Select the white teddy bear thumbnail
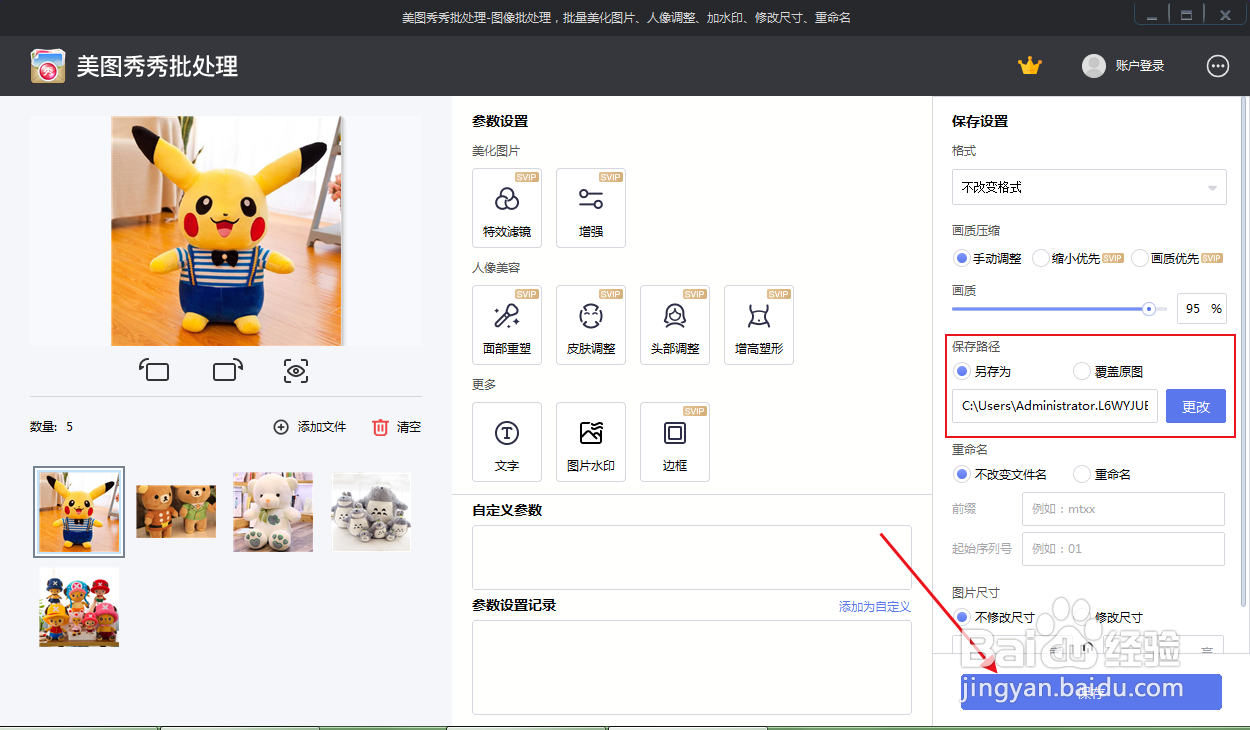Image resolution: width=1250 pixels, height=730 pixels. pos(273,512)
